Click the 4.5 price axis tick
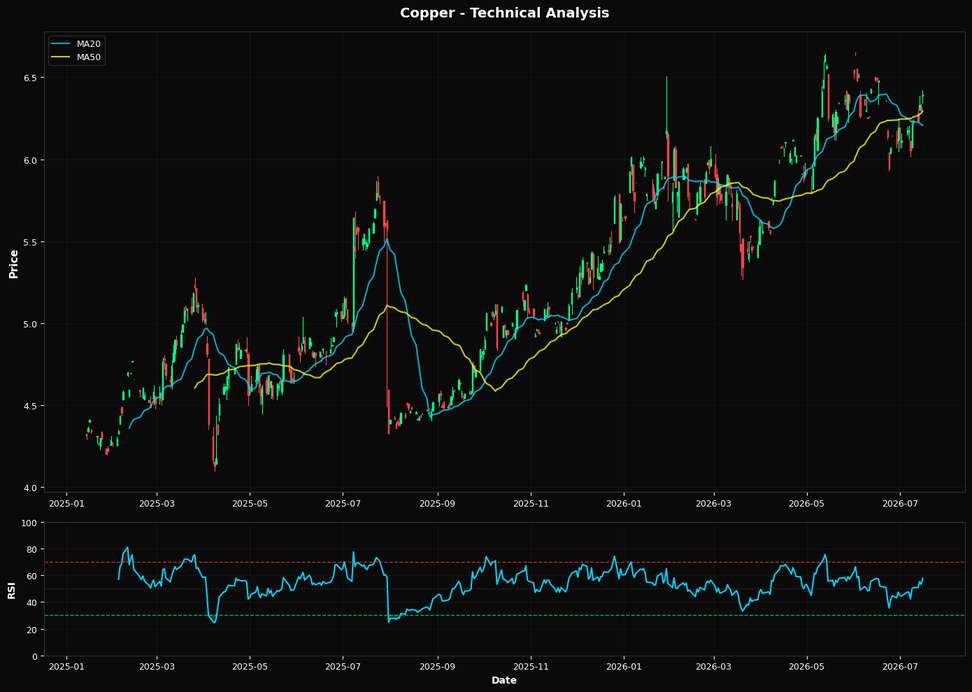The height and width of the screenshot is (692, 972). pos(32,406)
